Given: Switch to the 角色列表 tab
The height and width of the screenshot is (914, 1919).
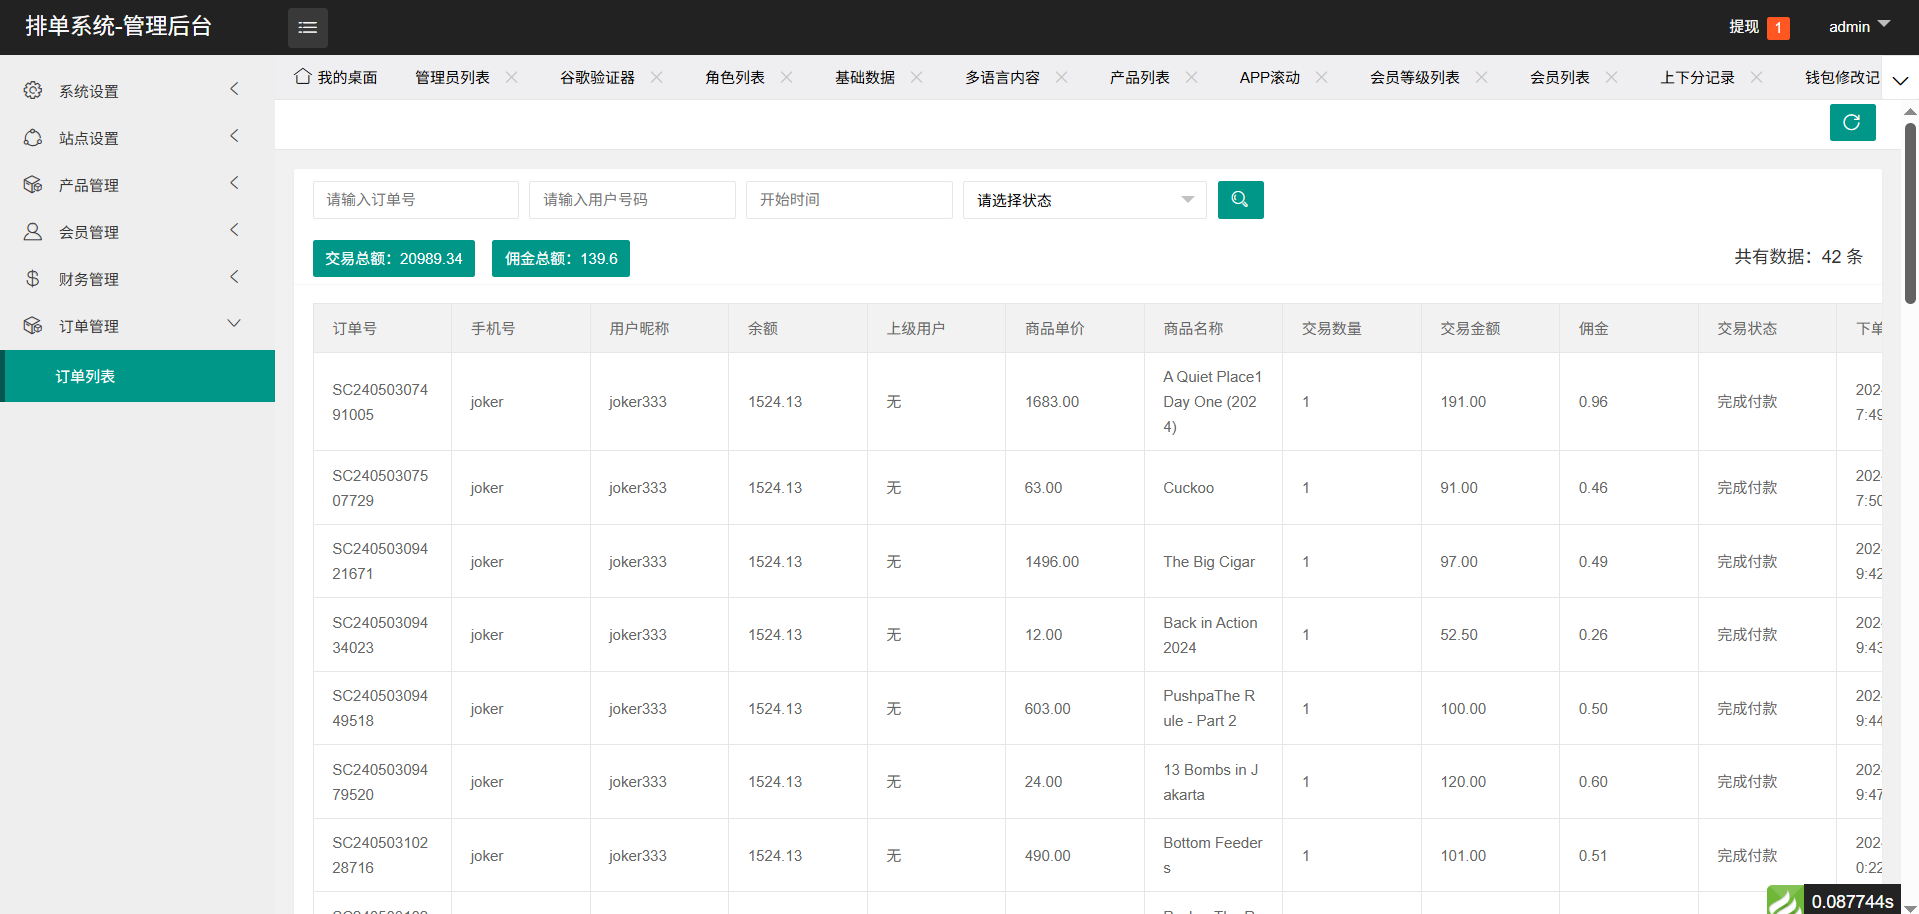Looking at the screenshot, I should point(734,77).
